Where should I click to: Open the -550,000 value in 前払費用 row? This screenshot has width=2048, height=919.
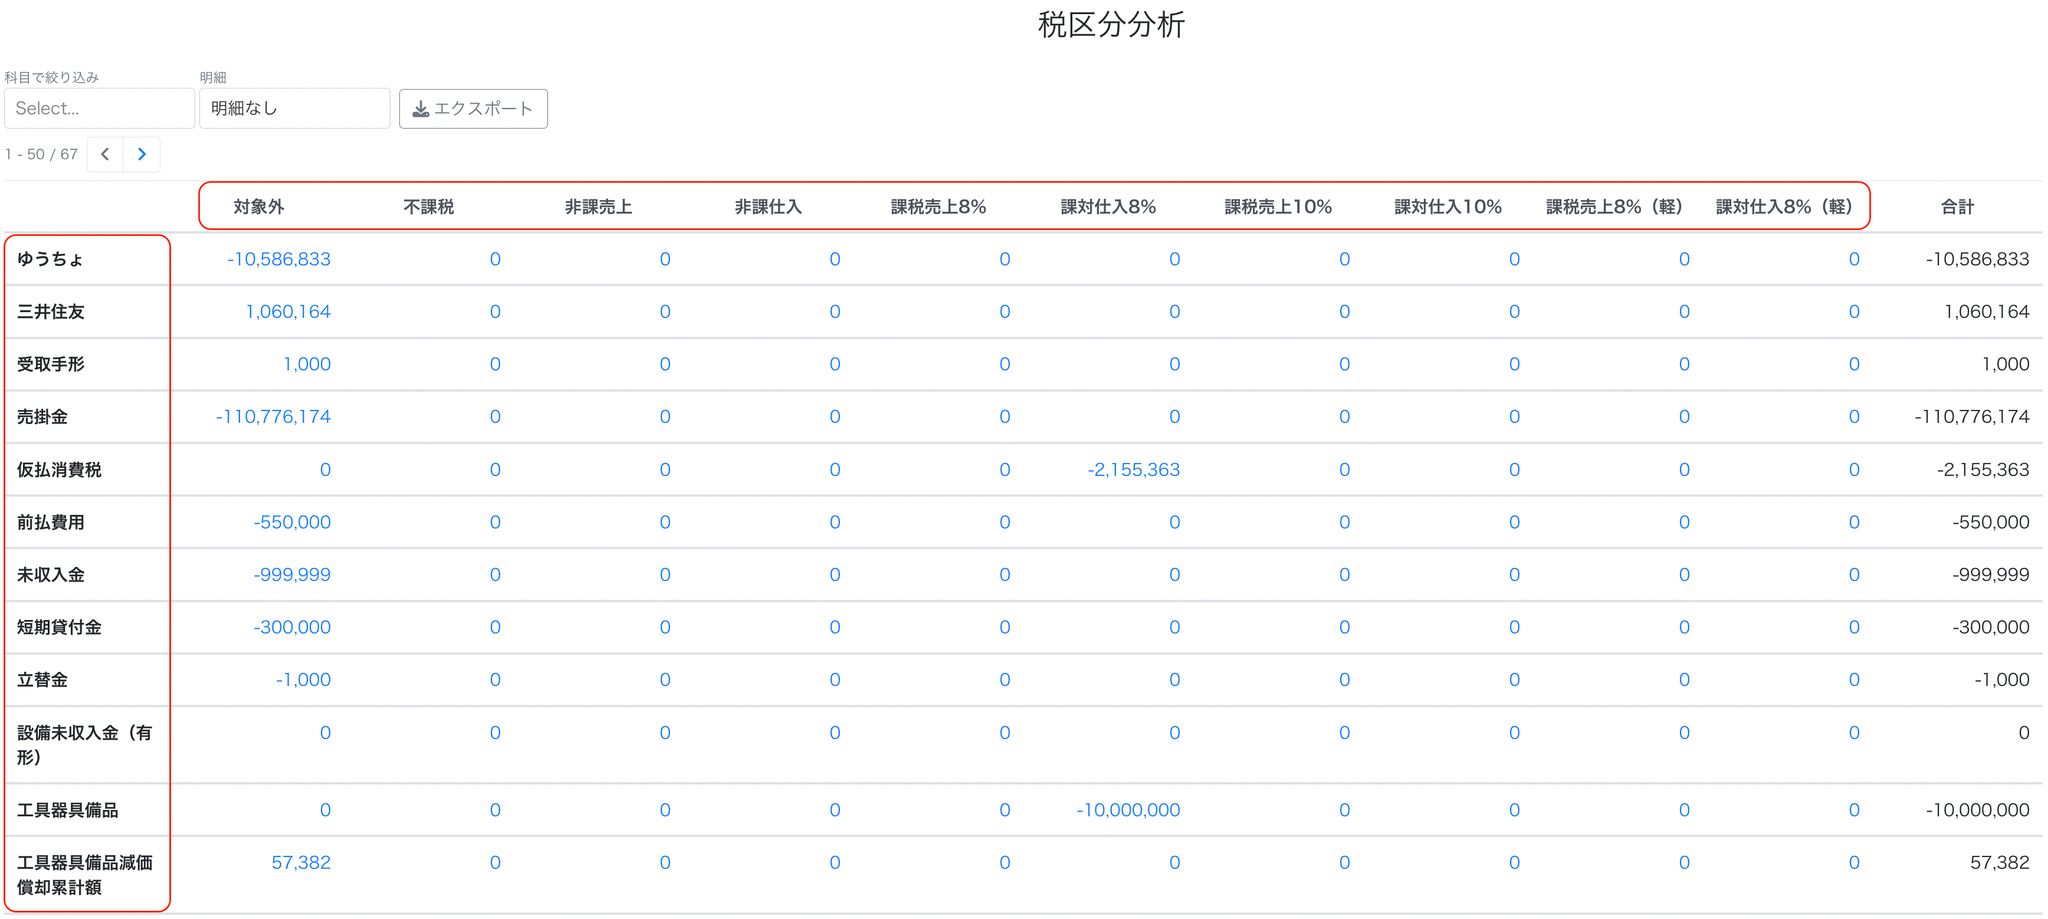pyautogui.click(x=292, y=522)
